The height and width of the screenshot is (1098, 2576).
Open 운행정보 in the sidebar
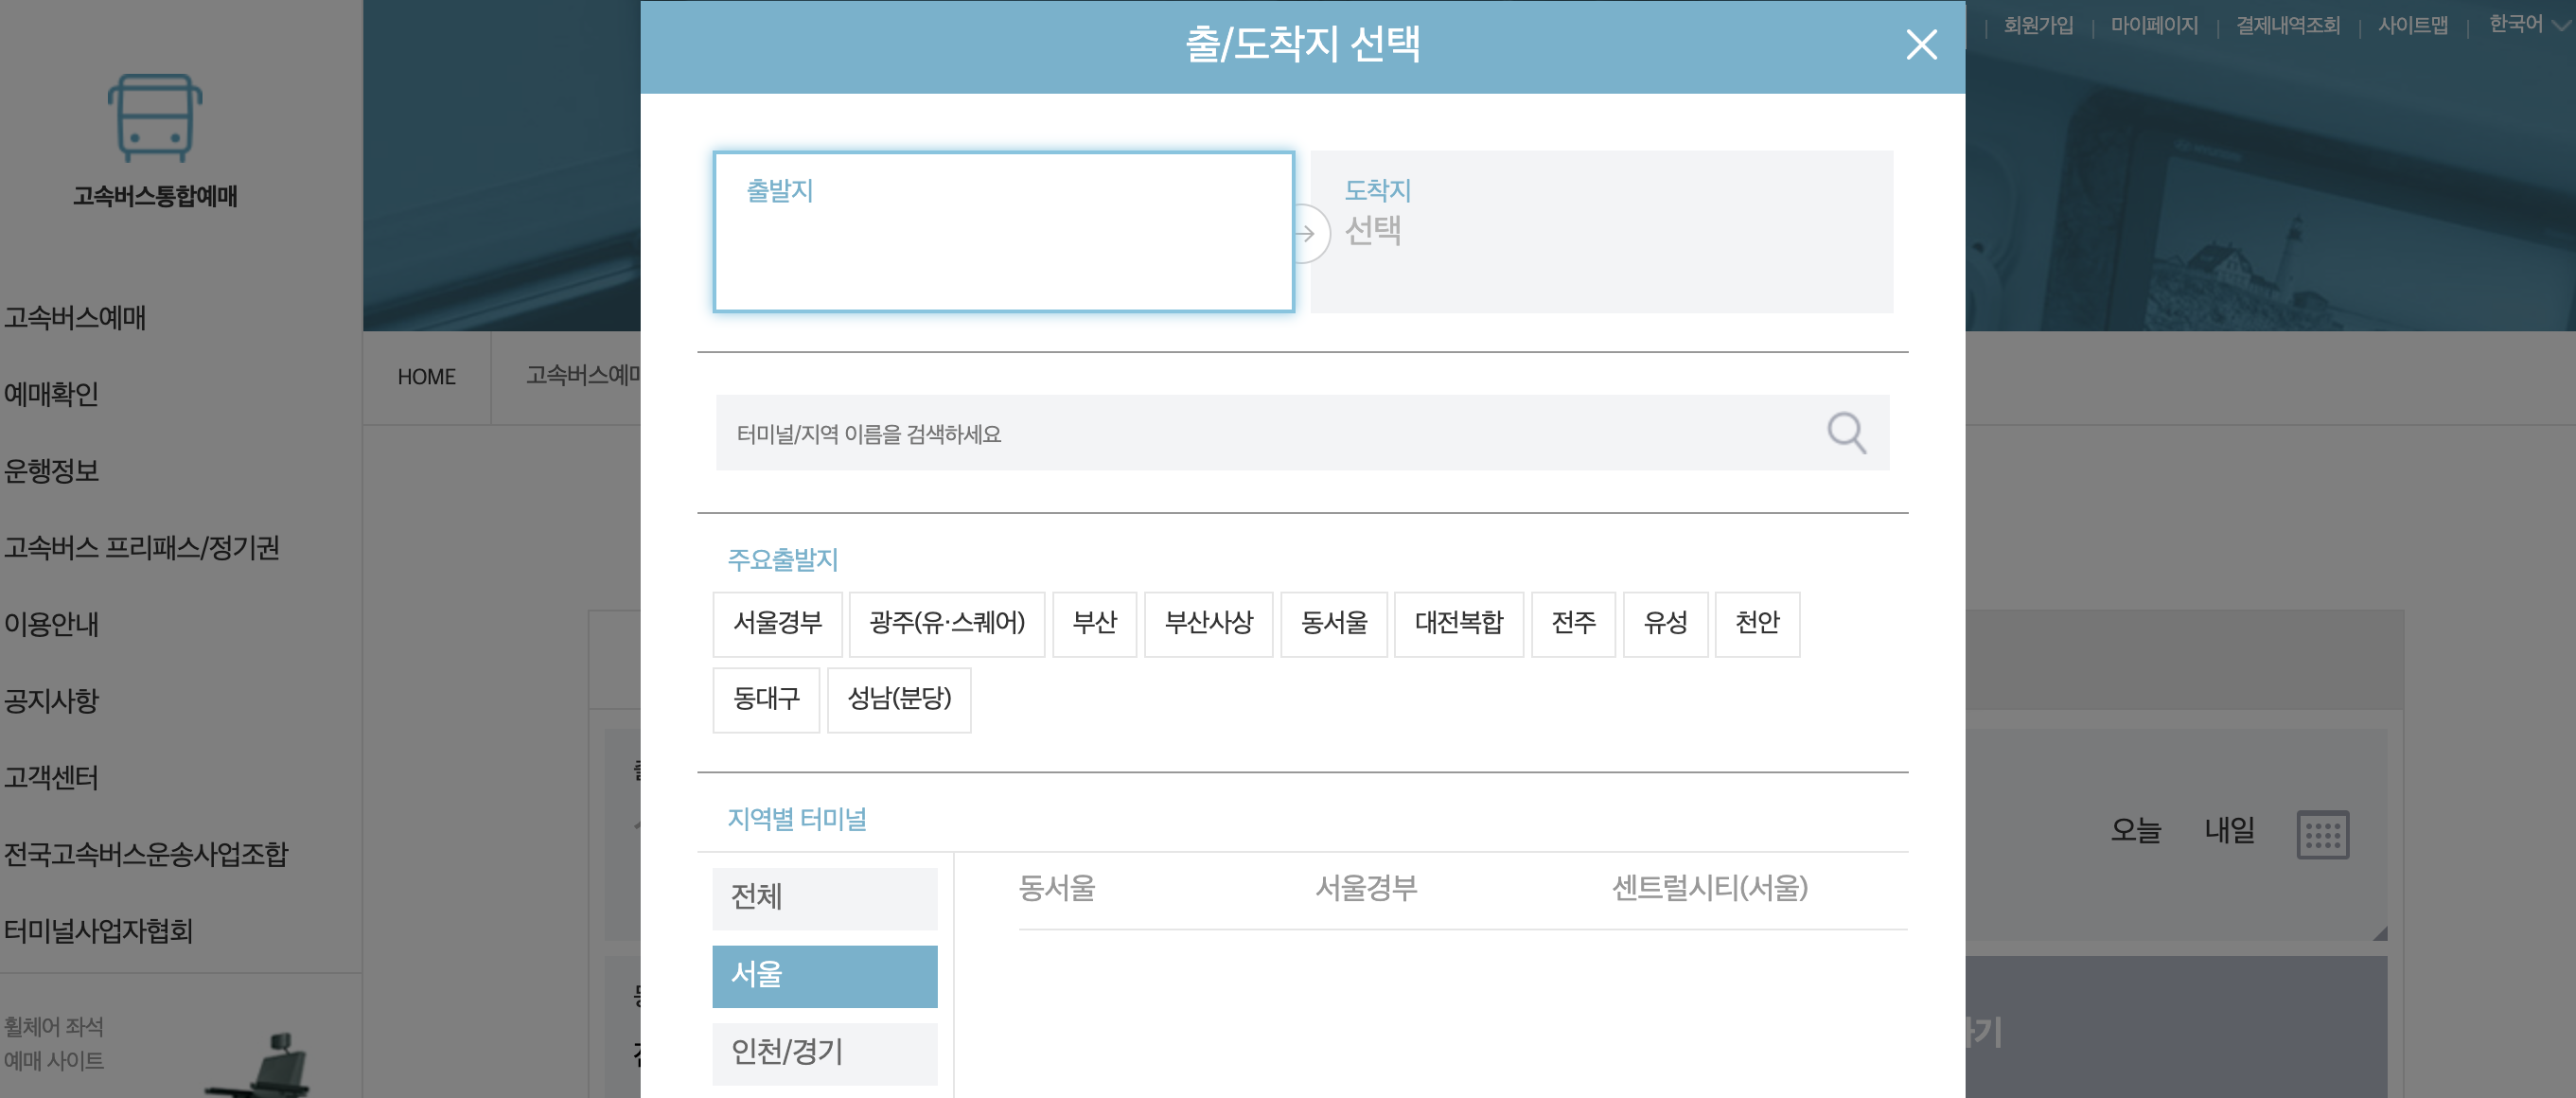[51, 471]
